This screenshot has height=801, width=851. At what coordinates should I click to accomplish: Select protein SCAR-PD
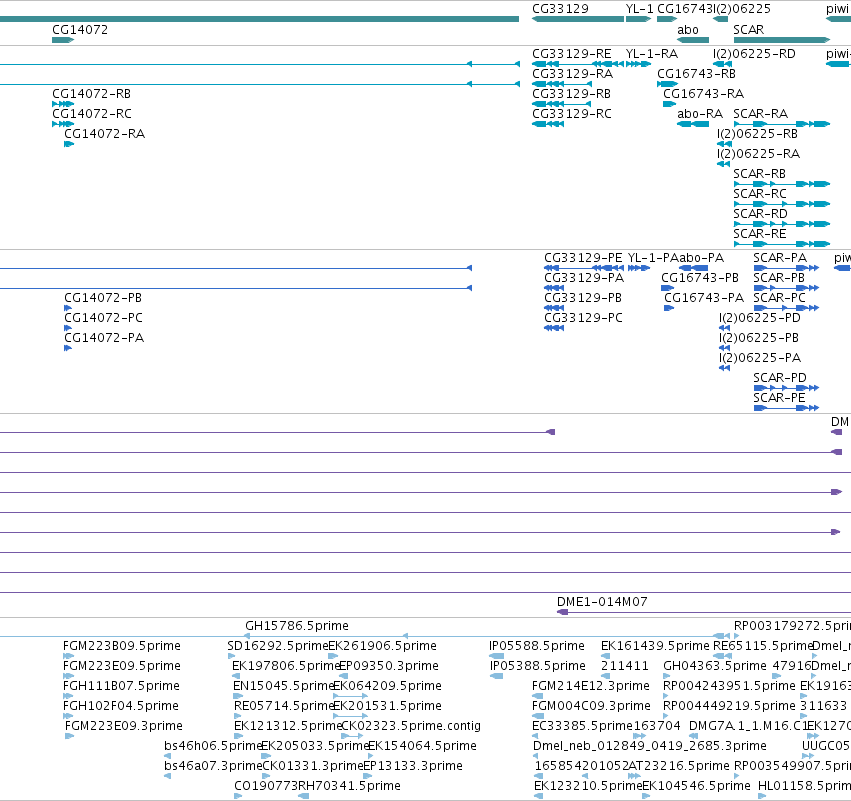(779, 378)
